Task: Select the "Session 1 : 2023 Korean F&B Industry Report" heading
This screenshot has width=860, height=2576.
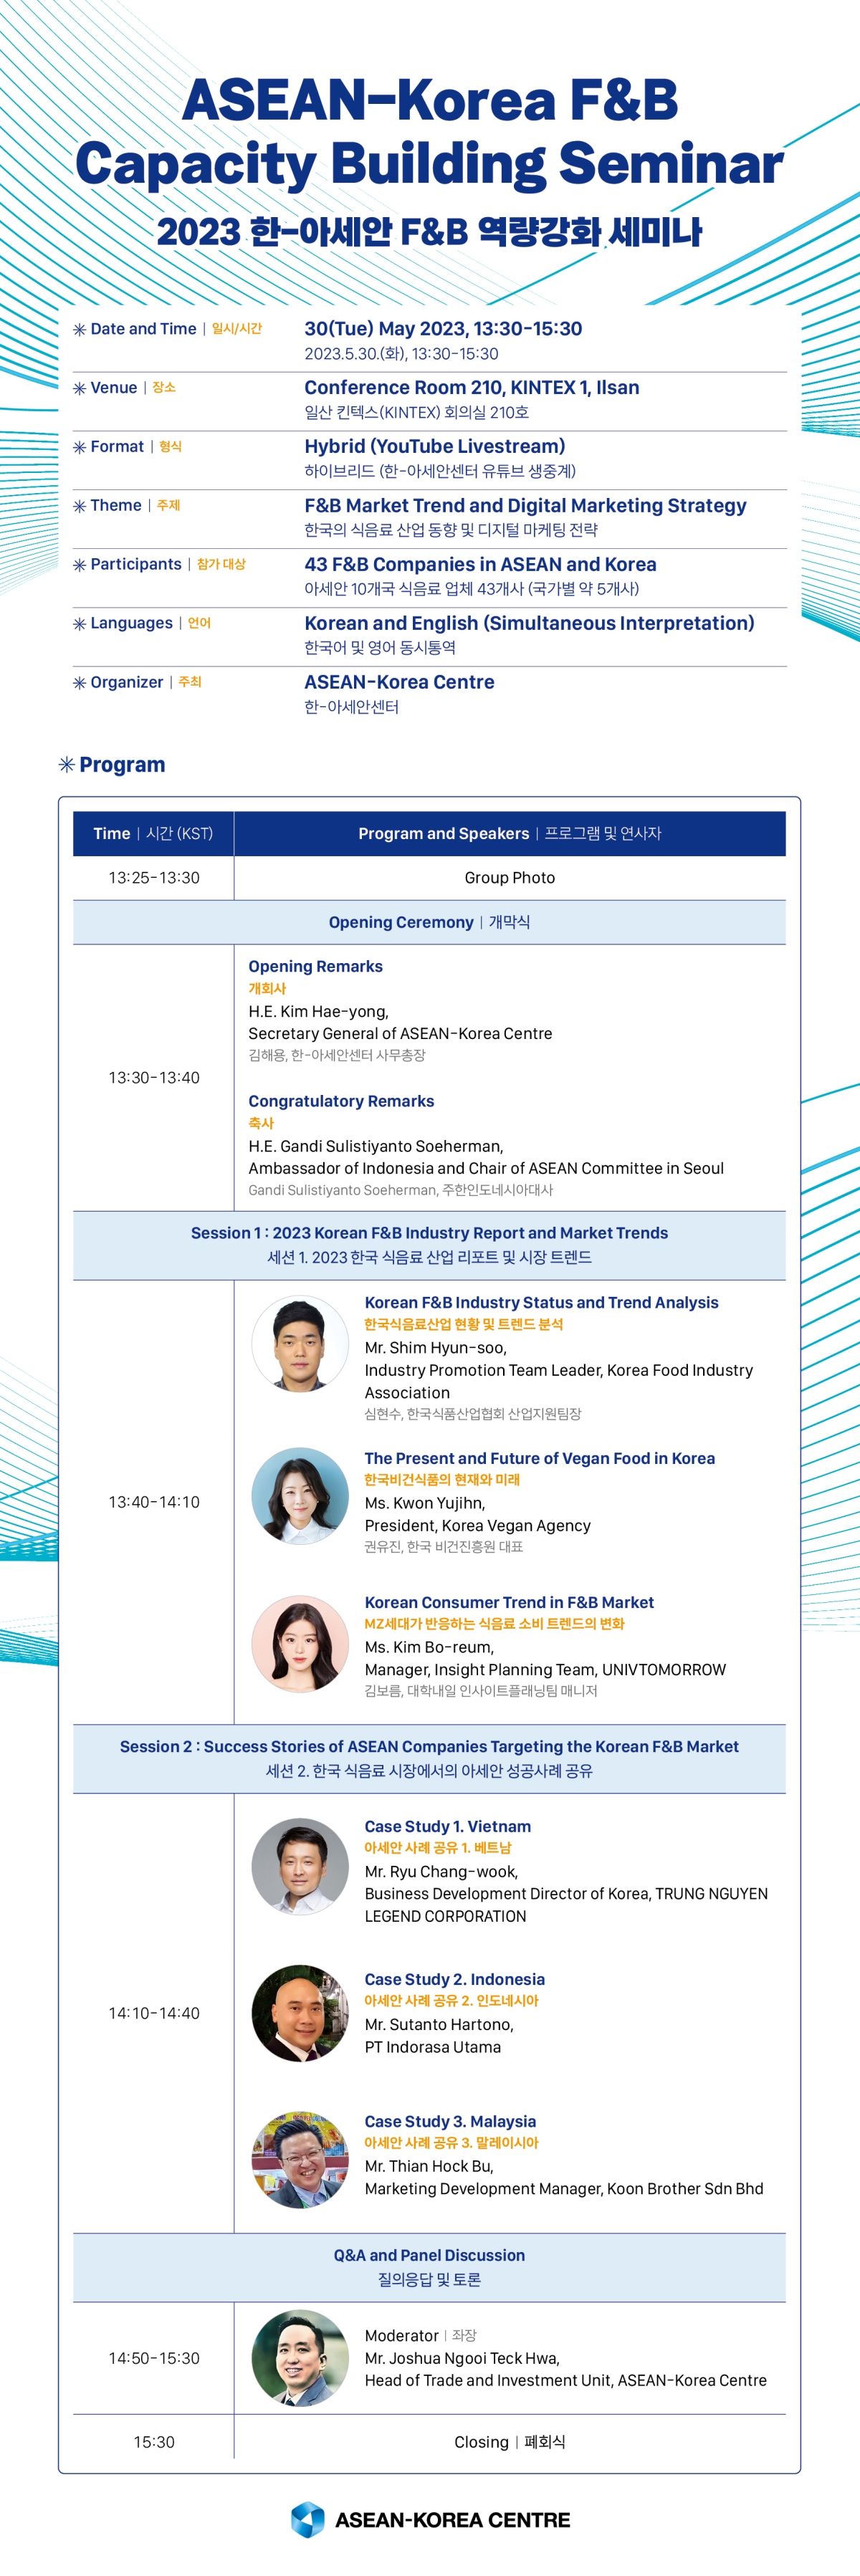Action: pyautogui.click(x=429, y=1233)
